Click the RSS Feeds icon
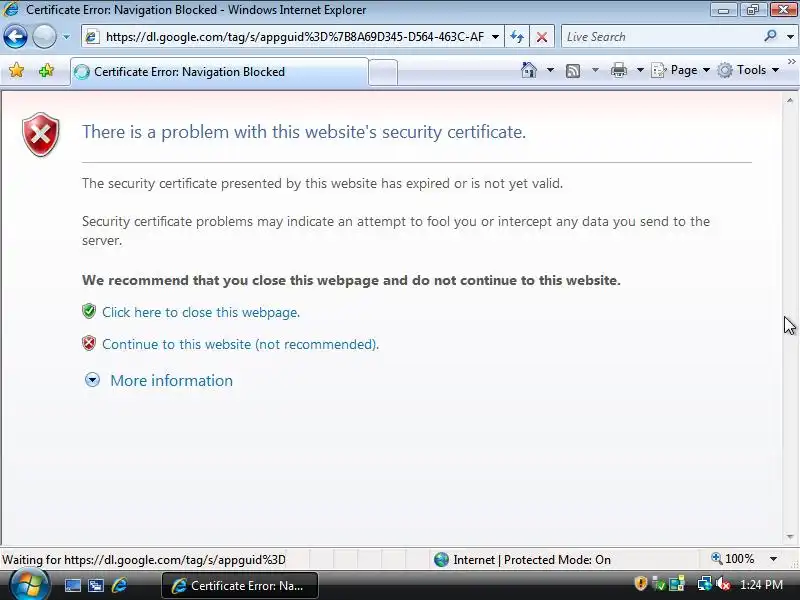Image resolution: width=800 pixels, height=600 pixels. (573, 70)
